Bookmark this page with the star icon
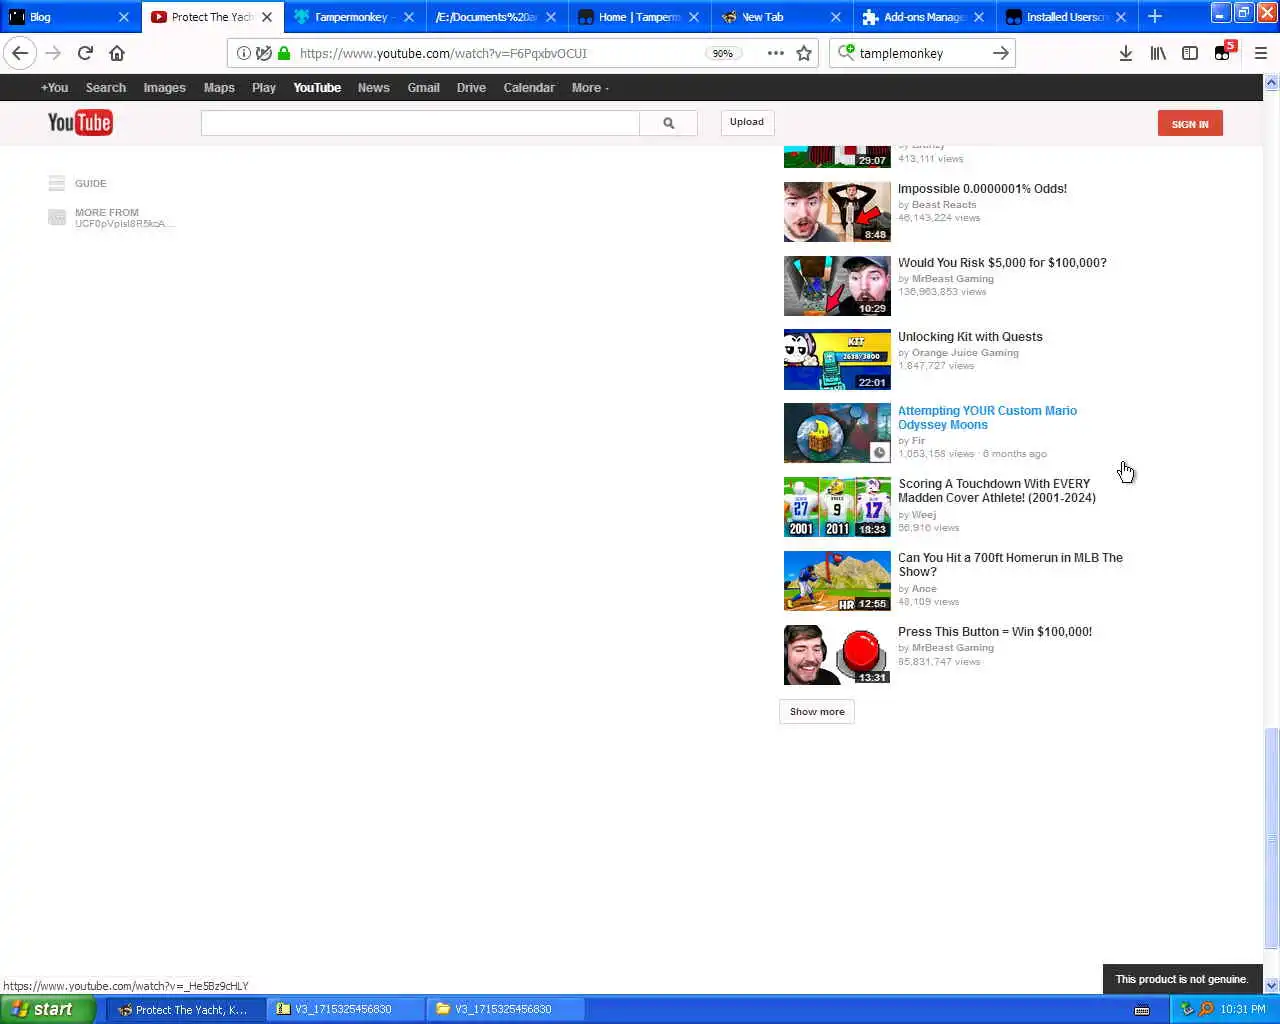This screenshot has height=1024, width=1280. (x=804, y=53)
